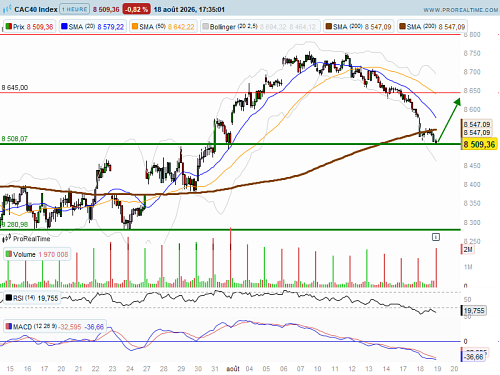
Task: Select the Prix 8 509,36 legend entry
Action: [x=29, y=27]
